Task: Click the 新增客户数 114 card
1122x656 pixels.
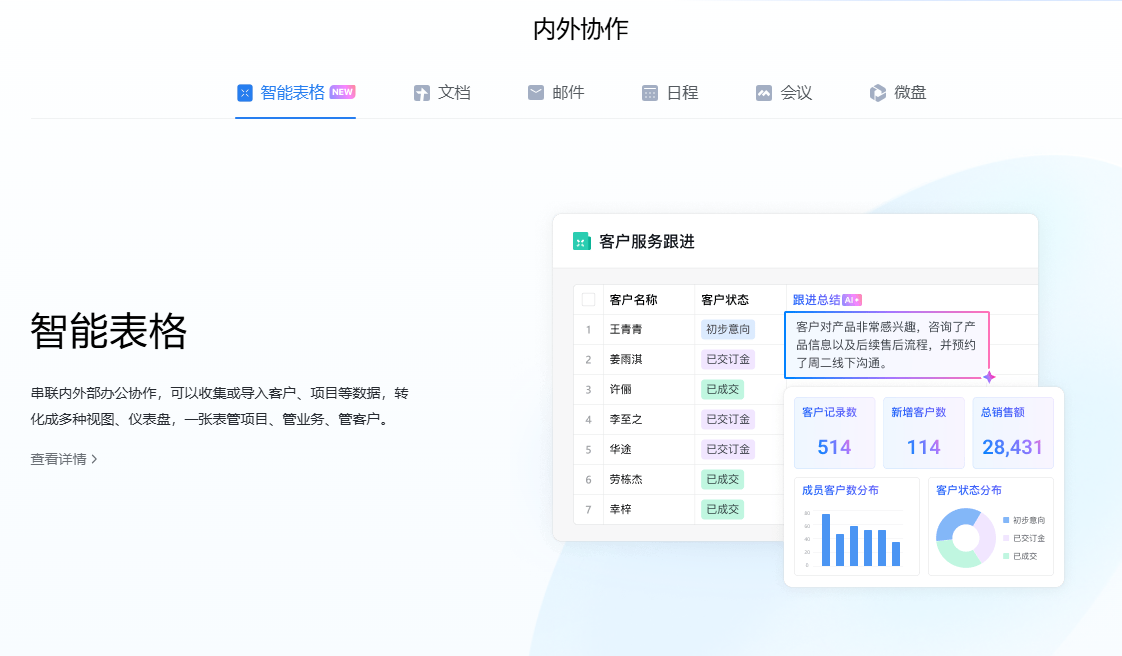Action: point(923,433)
